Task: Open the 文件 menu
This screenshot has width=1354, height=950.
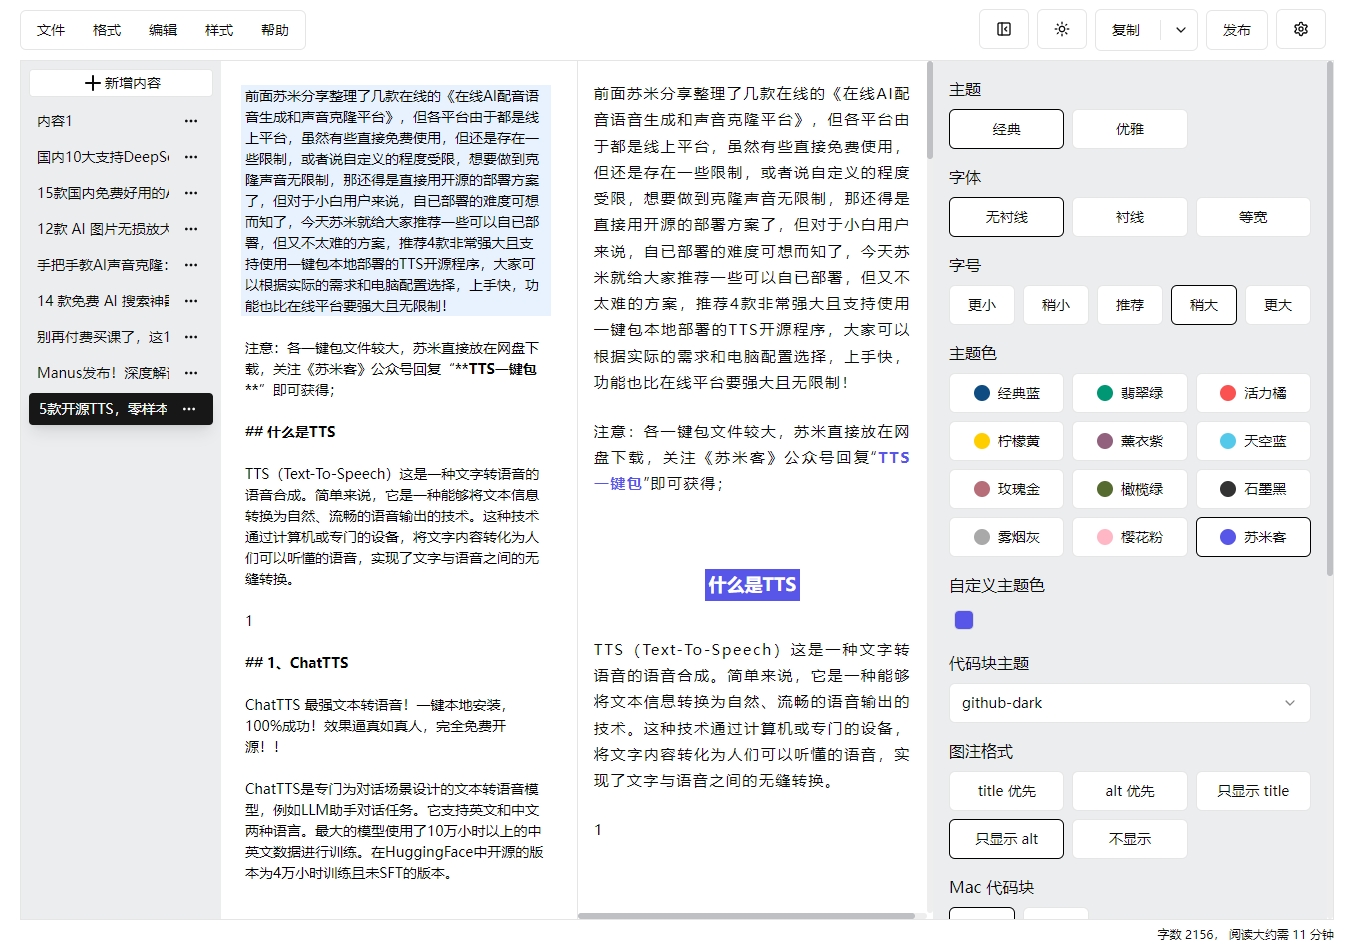Action: [51, 30]
